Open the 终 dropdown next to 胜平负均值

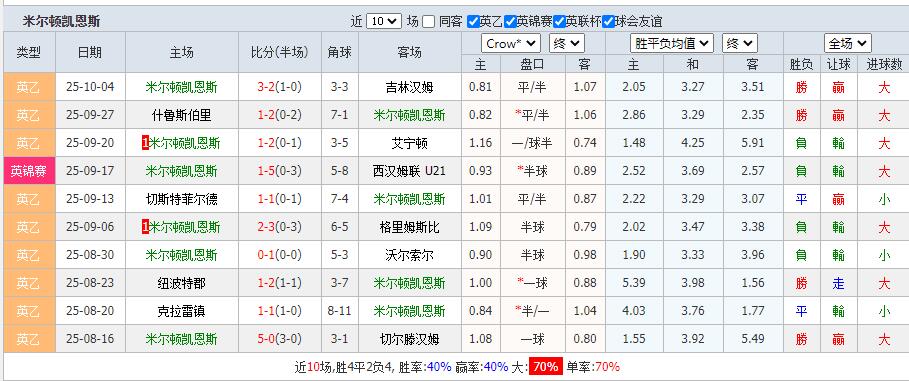click(740, 43)
